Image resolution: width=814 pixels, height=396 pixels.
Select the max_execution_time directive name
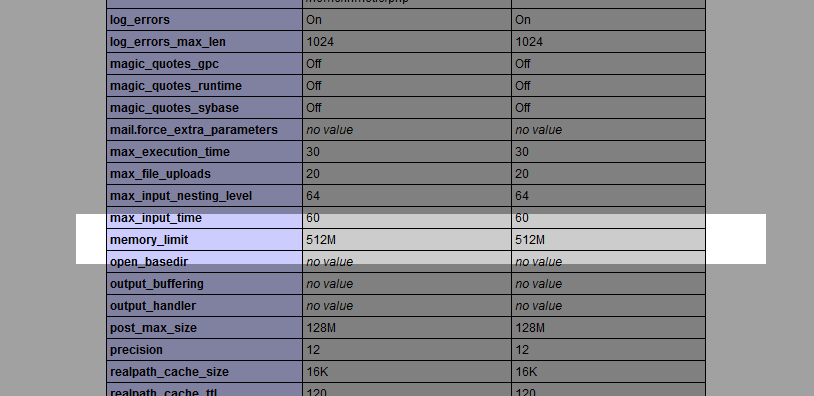(170, 152)
